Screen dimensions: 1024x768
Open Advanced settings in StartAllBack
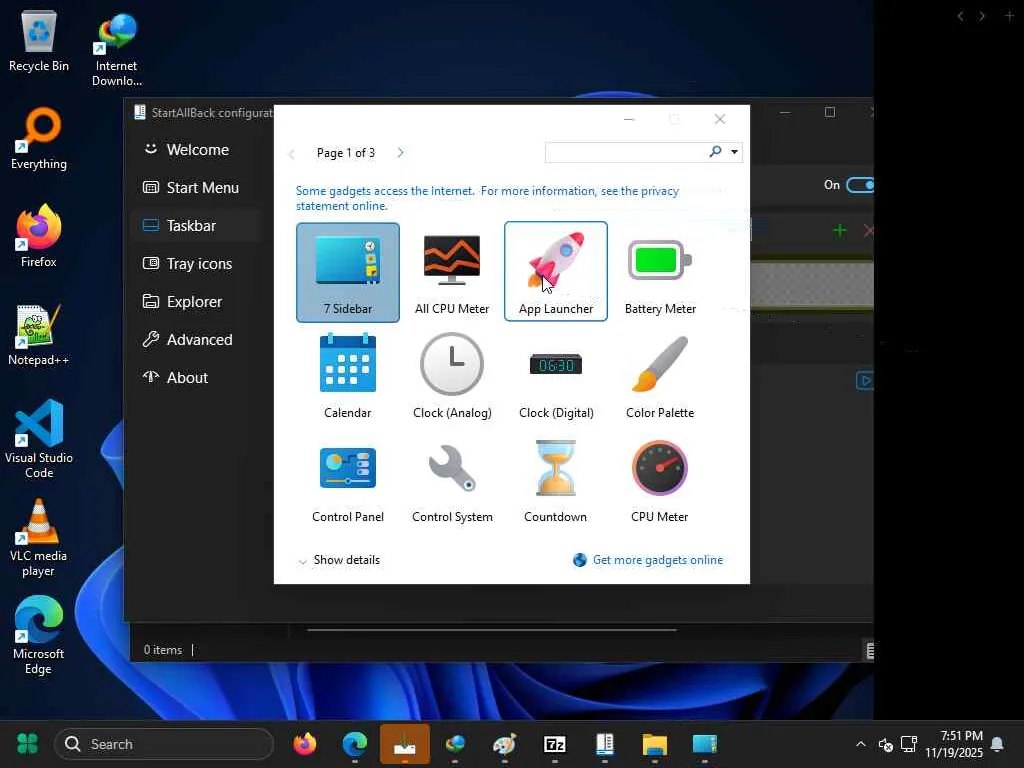click(x=197, y=339)
